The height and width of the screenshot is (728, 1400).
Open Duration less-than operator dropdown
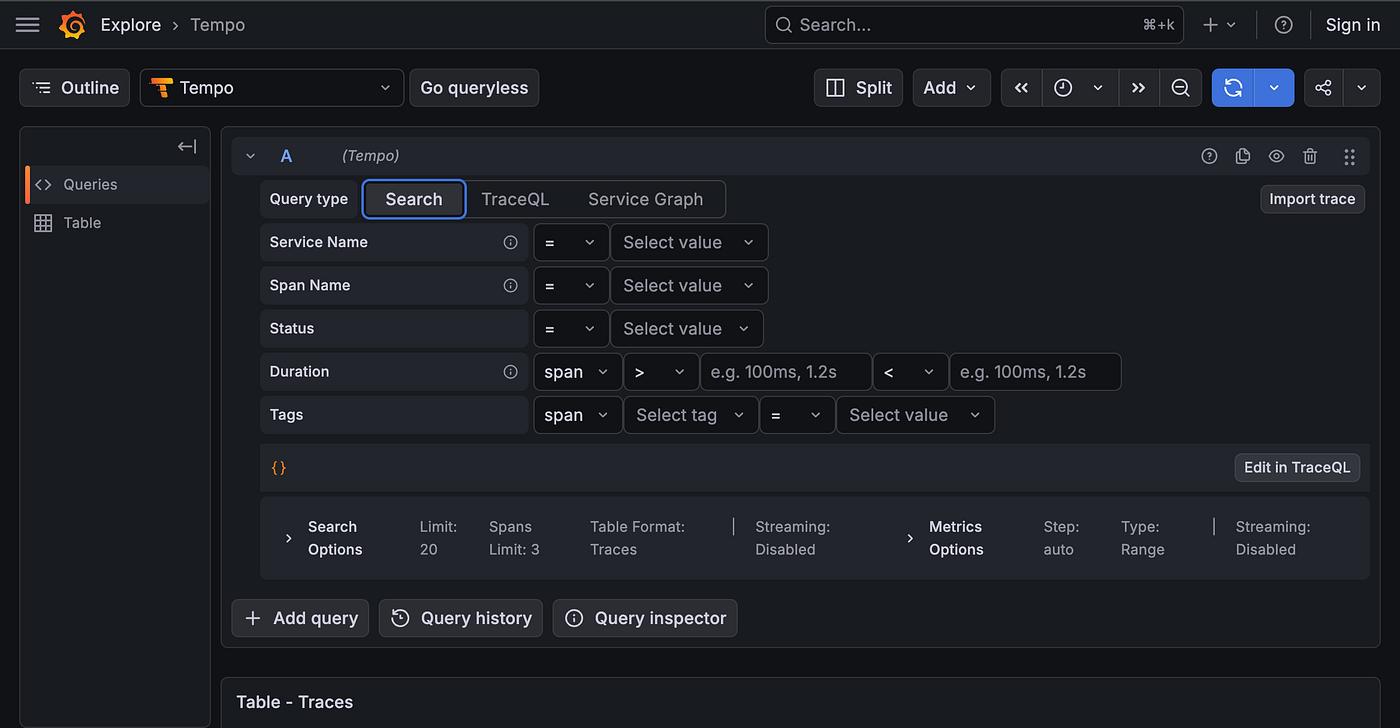pyautogui.click(x=910, y=372)
